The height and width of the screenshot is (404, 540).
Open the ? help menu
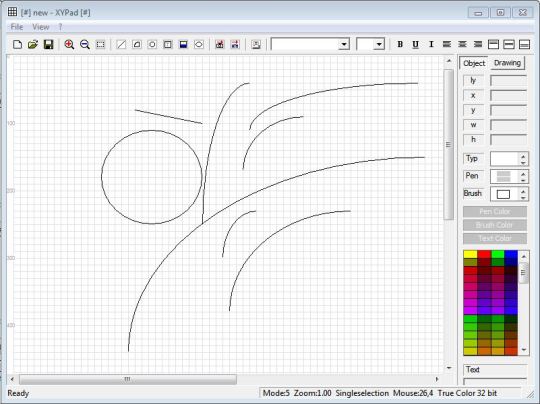tap(60, 27)
